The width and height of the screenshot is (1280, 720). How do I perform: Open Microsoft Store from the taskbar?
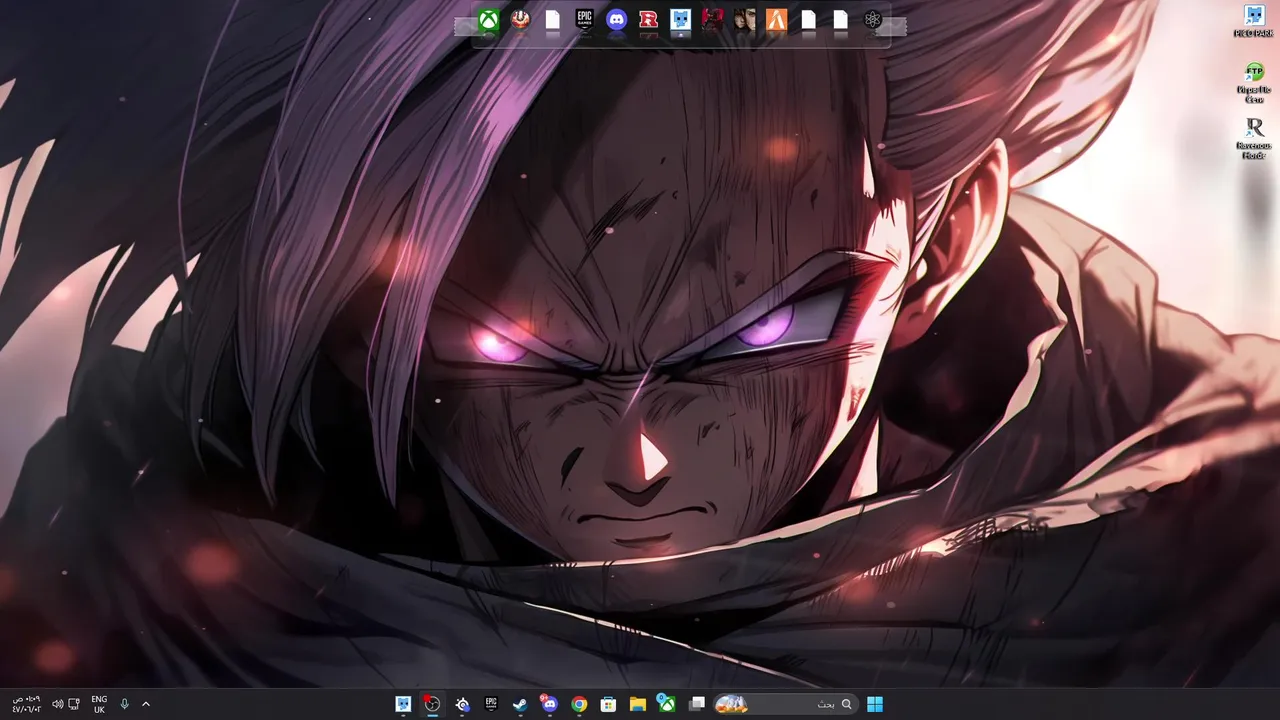608,704
